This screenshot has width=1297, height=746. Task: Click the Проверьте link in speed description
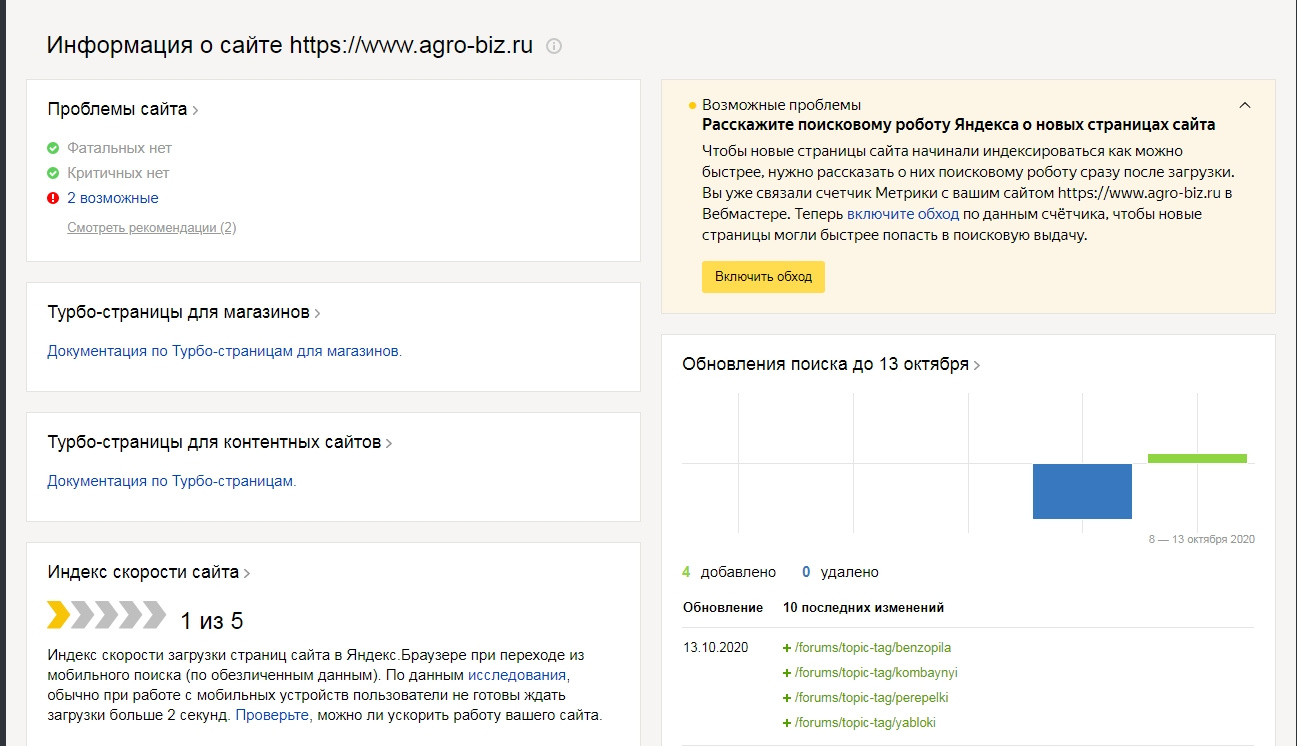tap(271, 715)
